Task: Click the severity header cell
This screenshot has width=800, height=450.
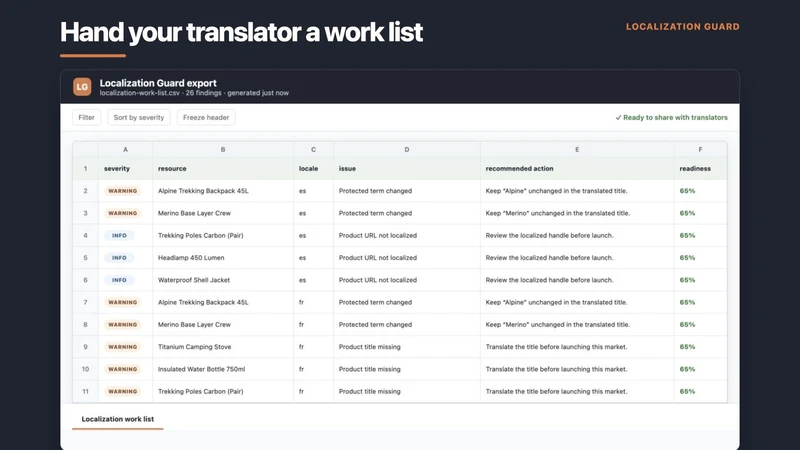Action: [x=126, y=168]
